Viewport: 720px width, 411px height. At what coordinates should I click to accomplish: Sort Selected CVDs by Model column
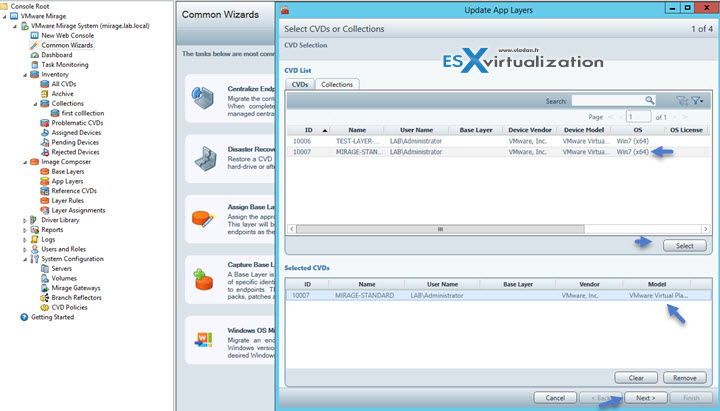(x=657, y=284)
